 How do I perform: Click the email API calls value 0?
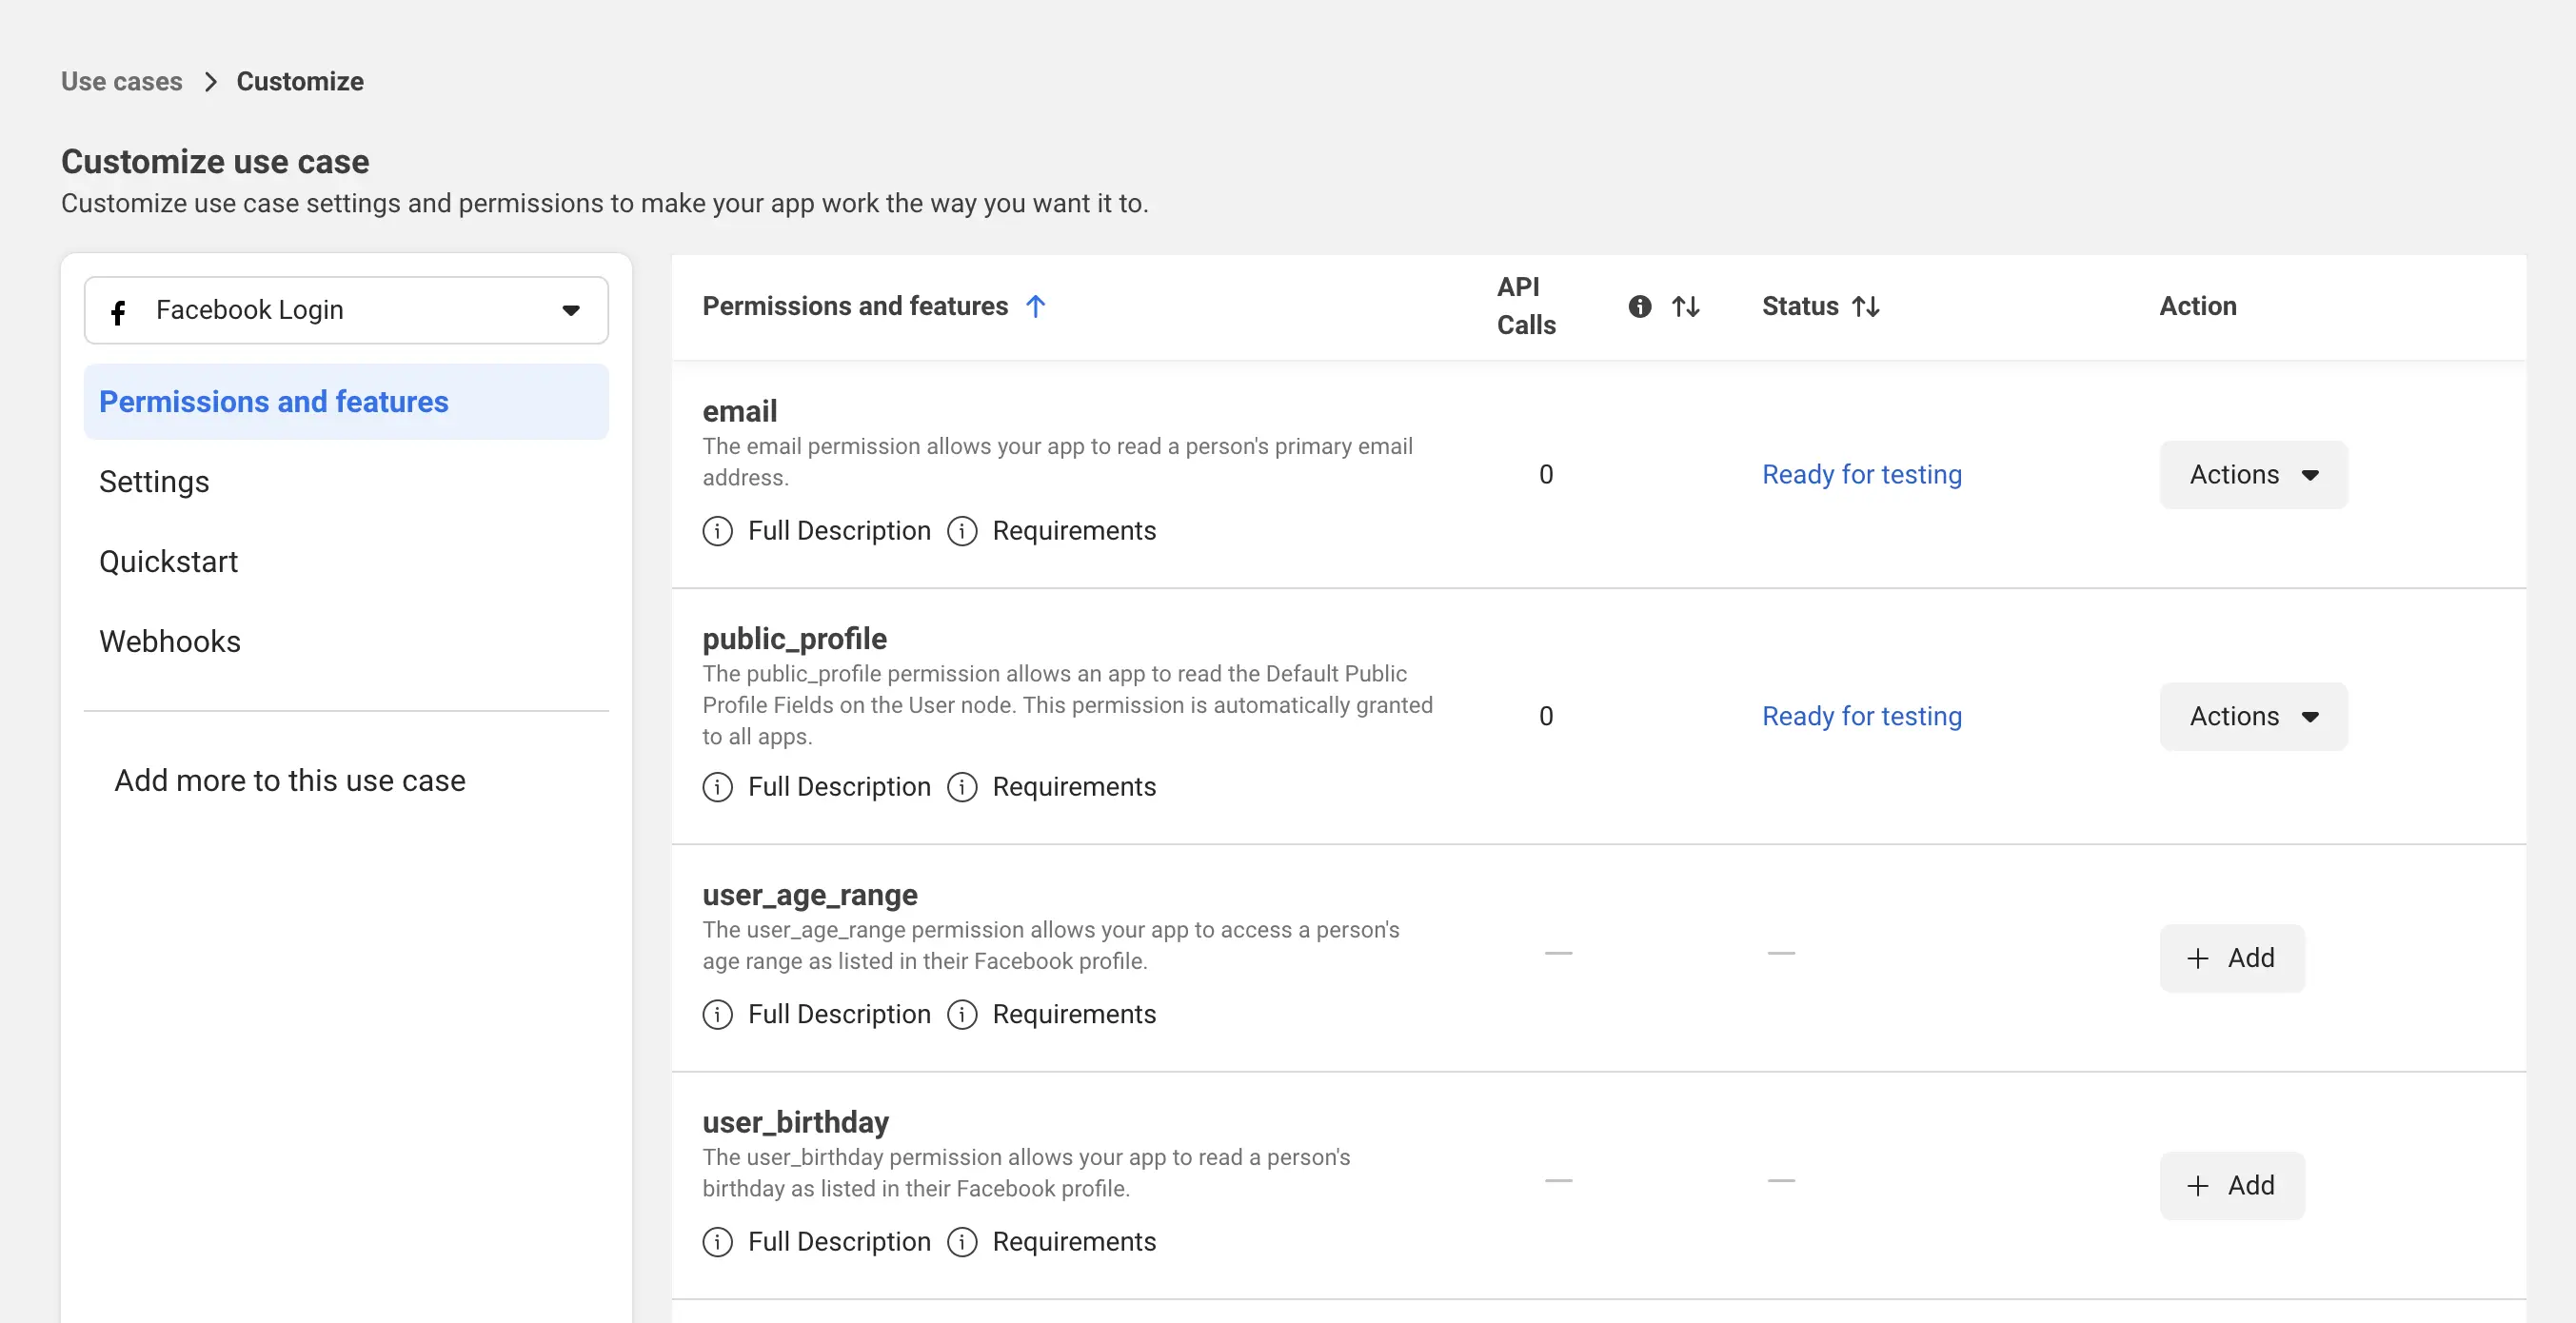coord(1546,475)
